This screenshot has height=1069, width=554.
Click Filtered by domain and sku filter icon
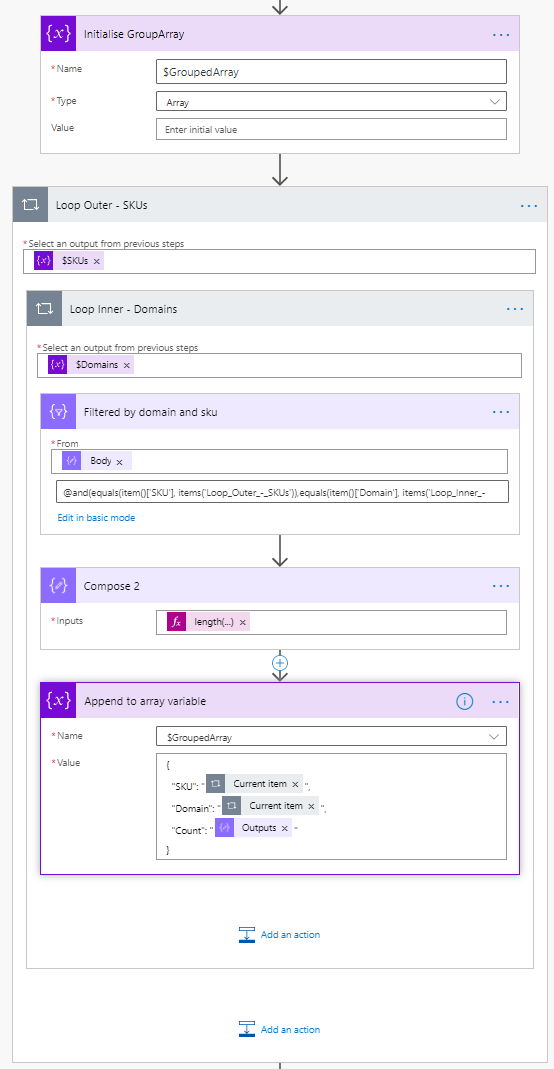pos(59,411)
